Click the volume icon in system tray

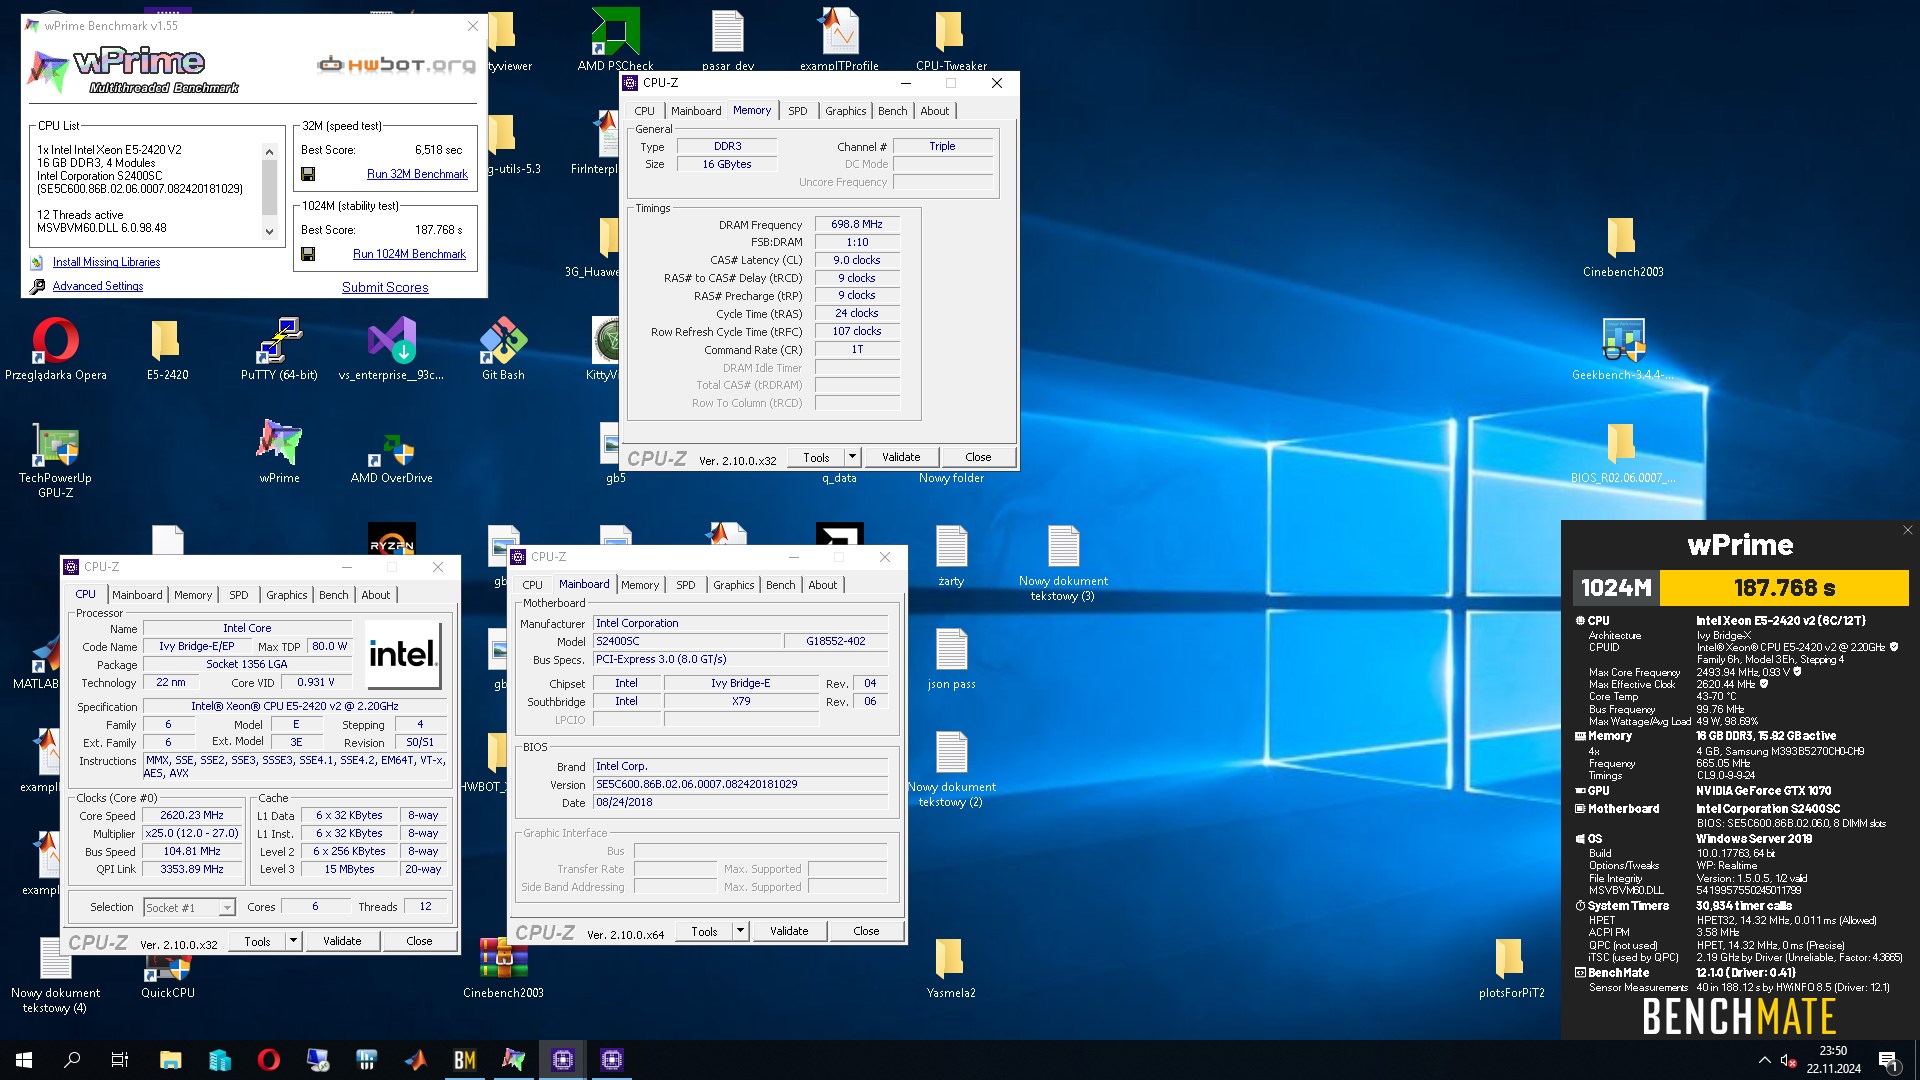(x=1789, y=1060)
